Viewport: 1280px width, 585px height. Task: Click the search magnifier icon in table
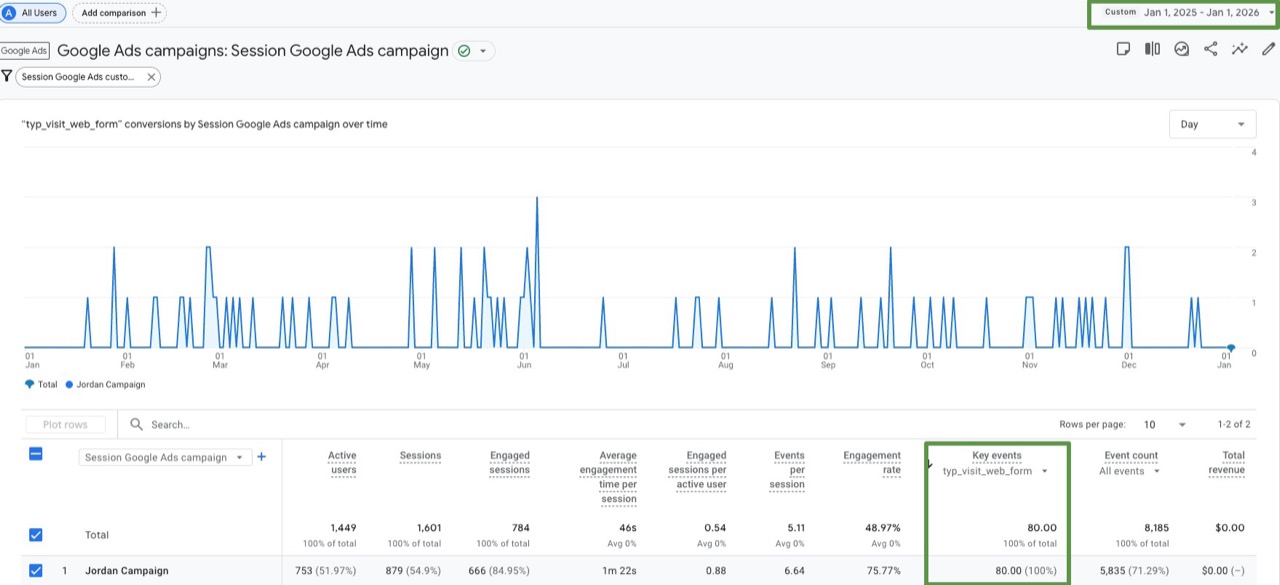coord(137,425)
